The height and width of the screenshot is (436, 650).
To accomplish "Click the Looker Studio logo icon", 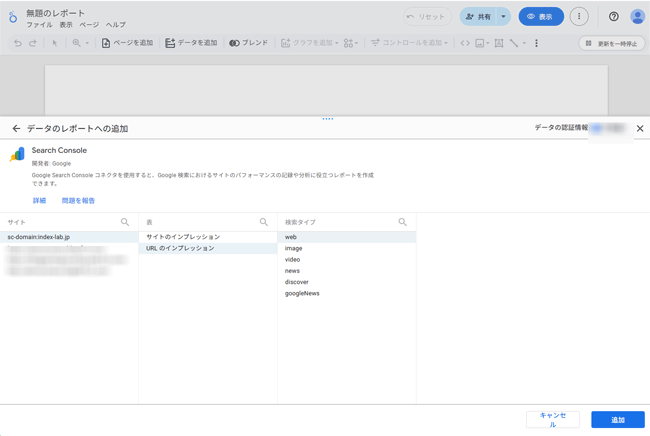I will (x=13, y=17).
